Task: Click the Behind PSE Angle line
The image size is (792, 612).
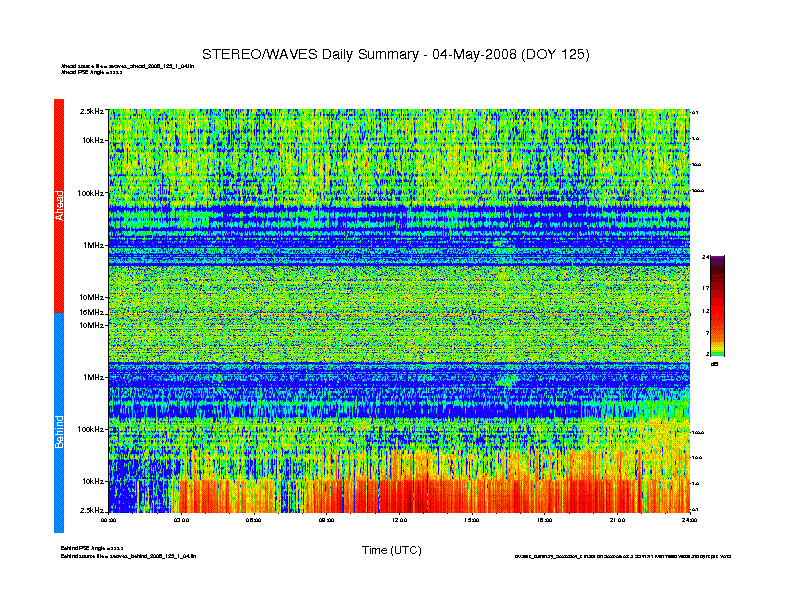Action: coord(92,548)
